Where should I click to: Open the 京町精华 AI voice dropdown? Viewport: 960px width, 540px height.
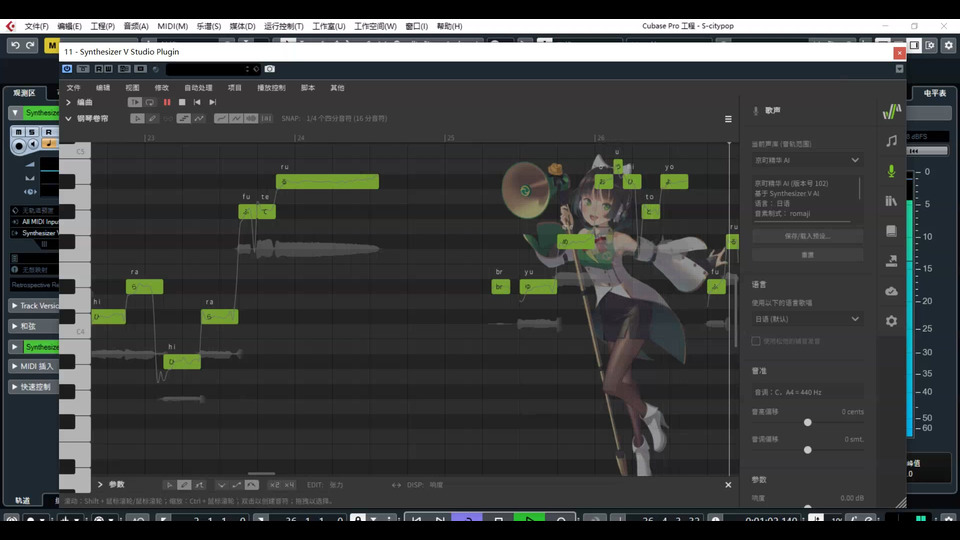[806, 160]
